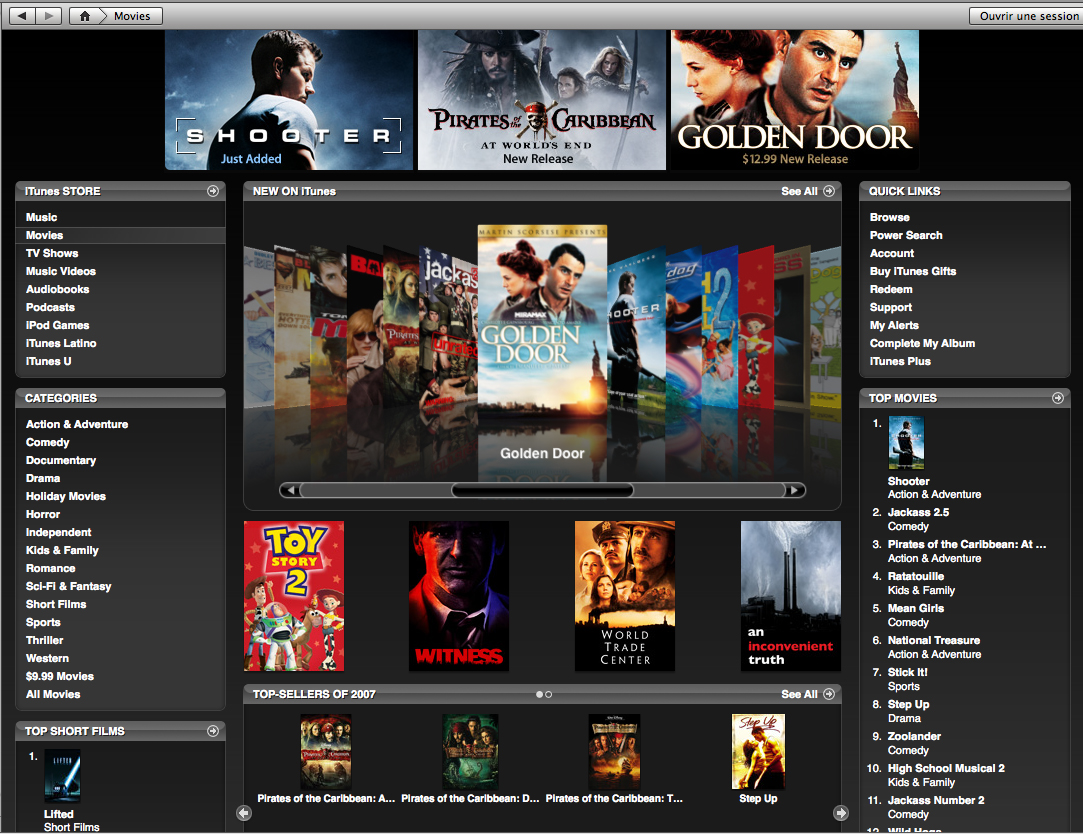The image size is (1083, 834).
Task: Open the Power Search quick link
Action: (905, 235)
